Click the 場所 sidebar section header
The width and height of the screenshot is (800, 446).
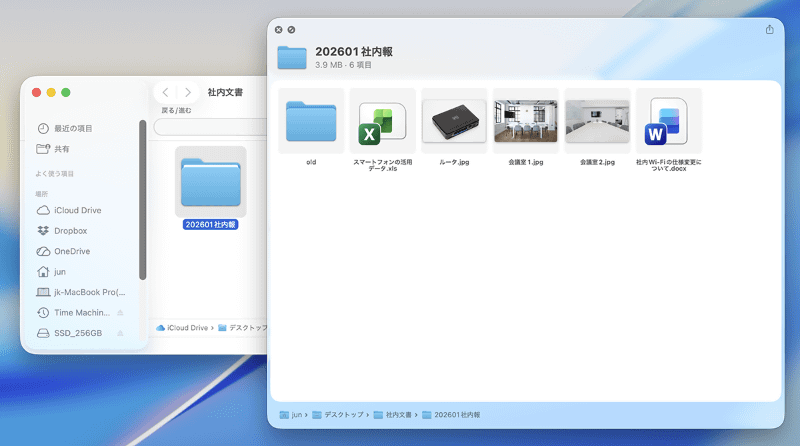click(41, 194)
